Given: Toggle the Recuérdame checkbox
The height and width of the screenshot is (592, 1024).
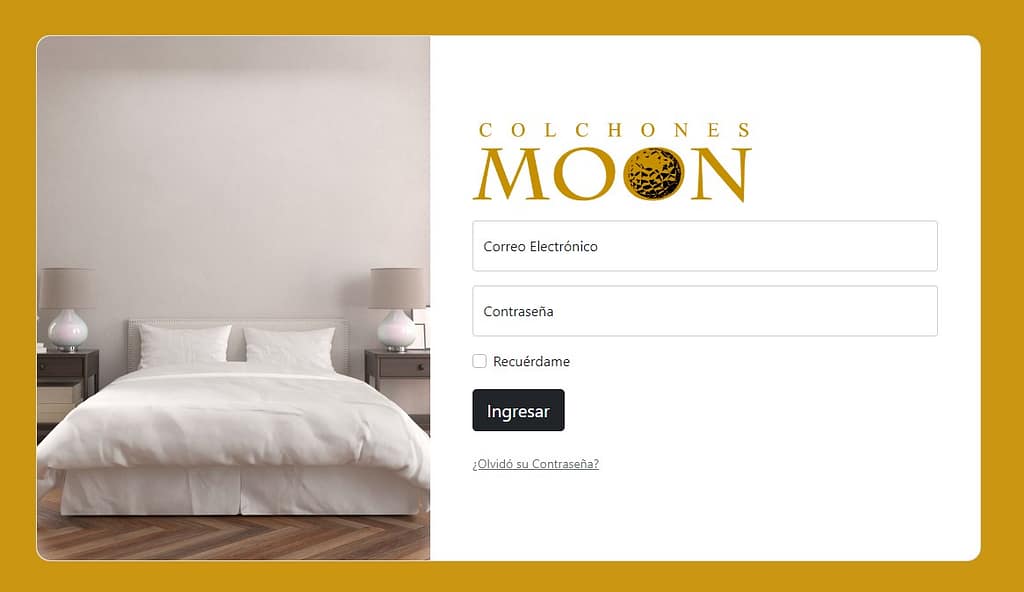Looking at the screenshot, I should click(479, 361).
